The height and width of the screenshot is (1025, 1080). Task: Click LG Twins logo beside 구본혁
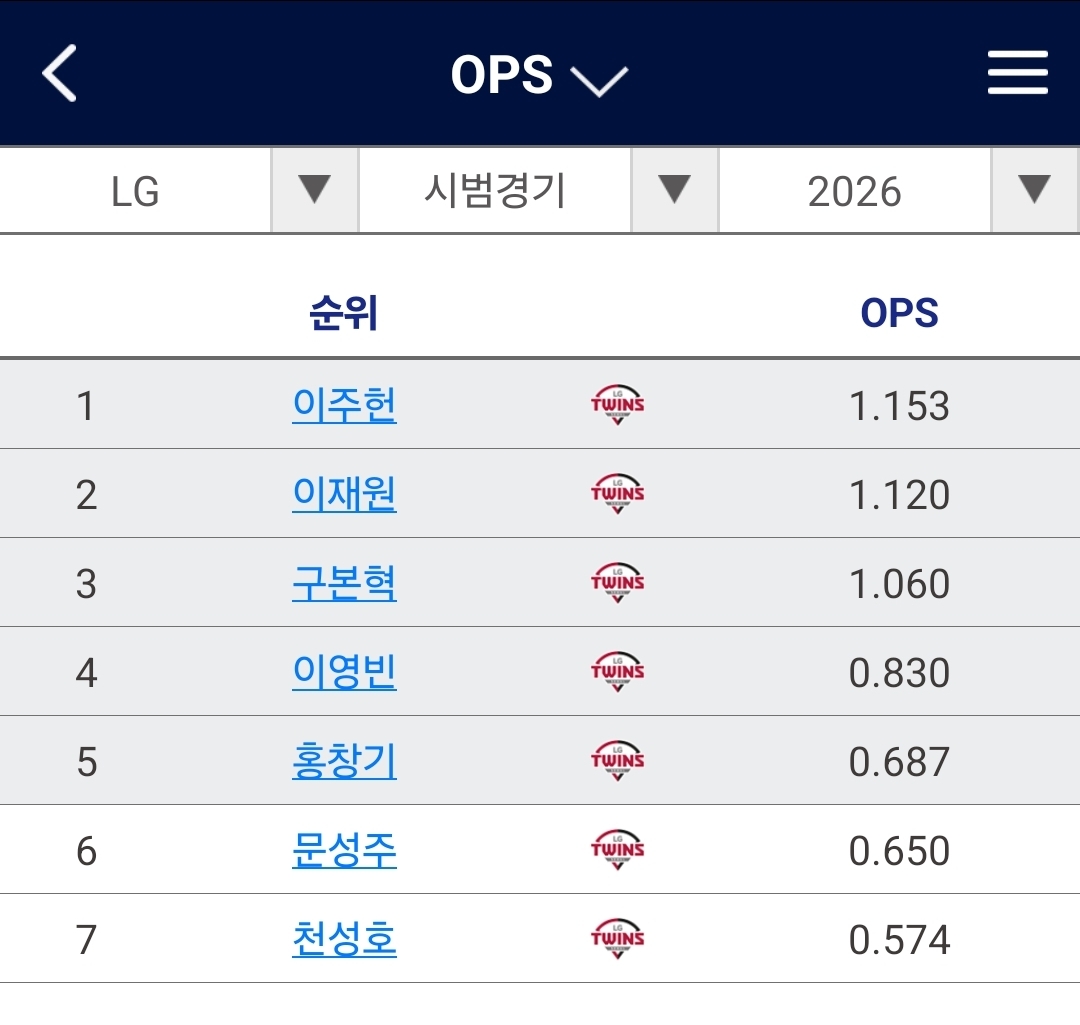point(617,583)
